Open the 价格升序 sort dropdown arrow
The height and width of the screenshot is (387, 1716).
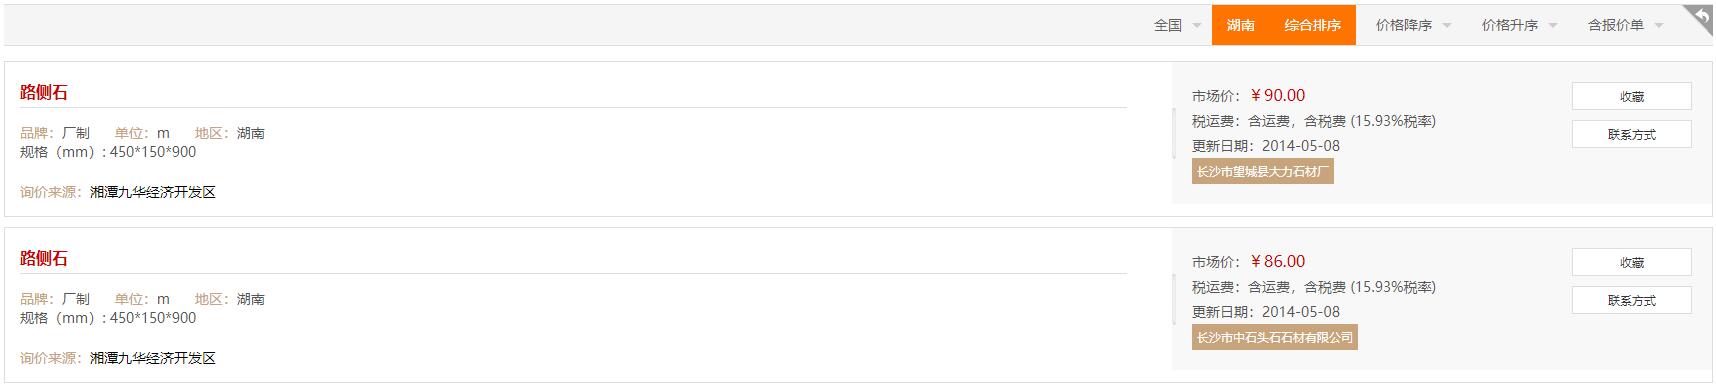click(1553, 26)
